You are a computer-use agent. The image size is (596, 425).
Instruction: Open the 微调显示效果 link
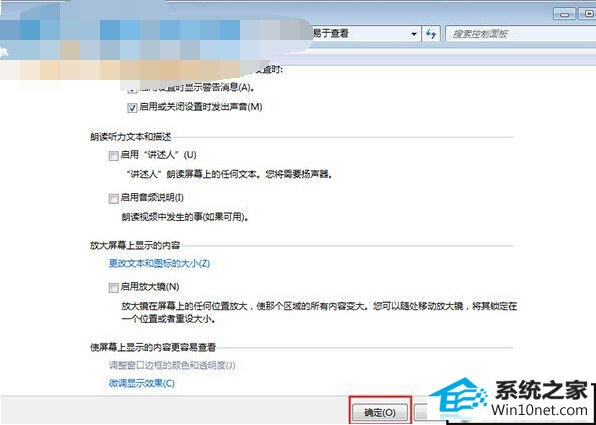pos(142,383)
